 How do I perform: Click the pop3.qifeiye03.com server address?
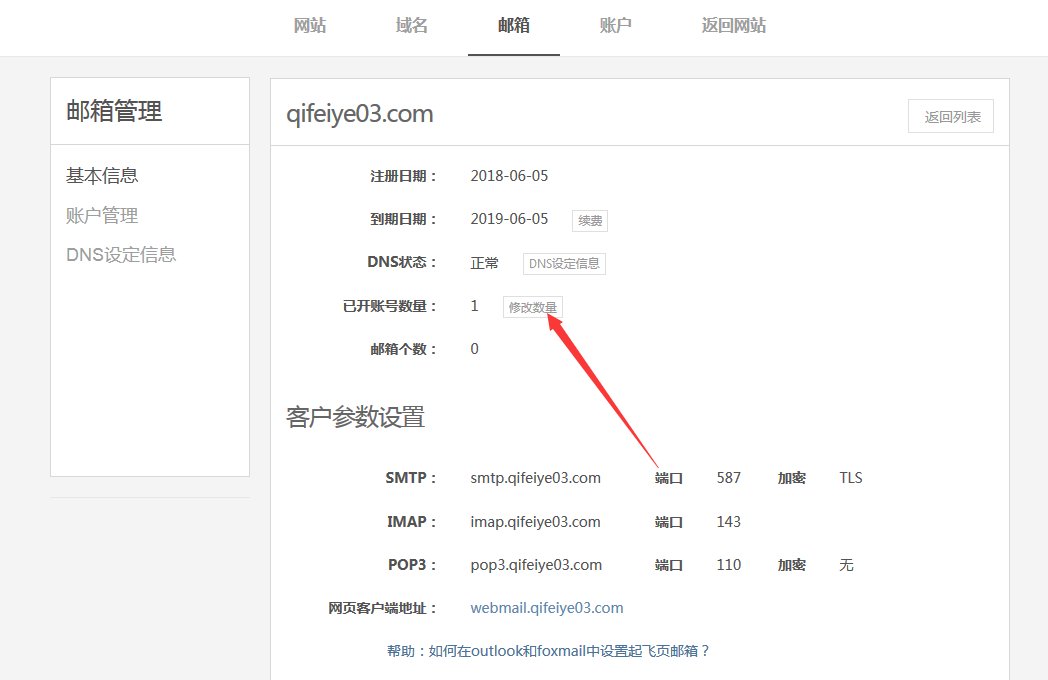coord(536,565)
